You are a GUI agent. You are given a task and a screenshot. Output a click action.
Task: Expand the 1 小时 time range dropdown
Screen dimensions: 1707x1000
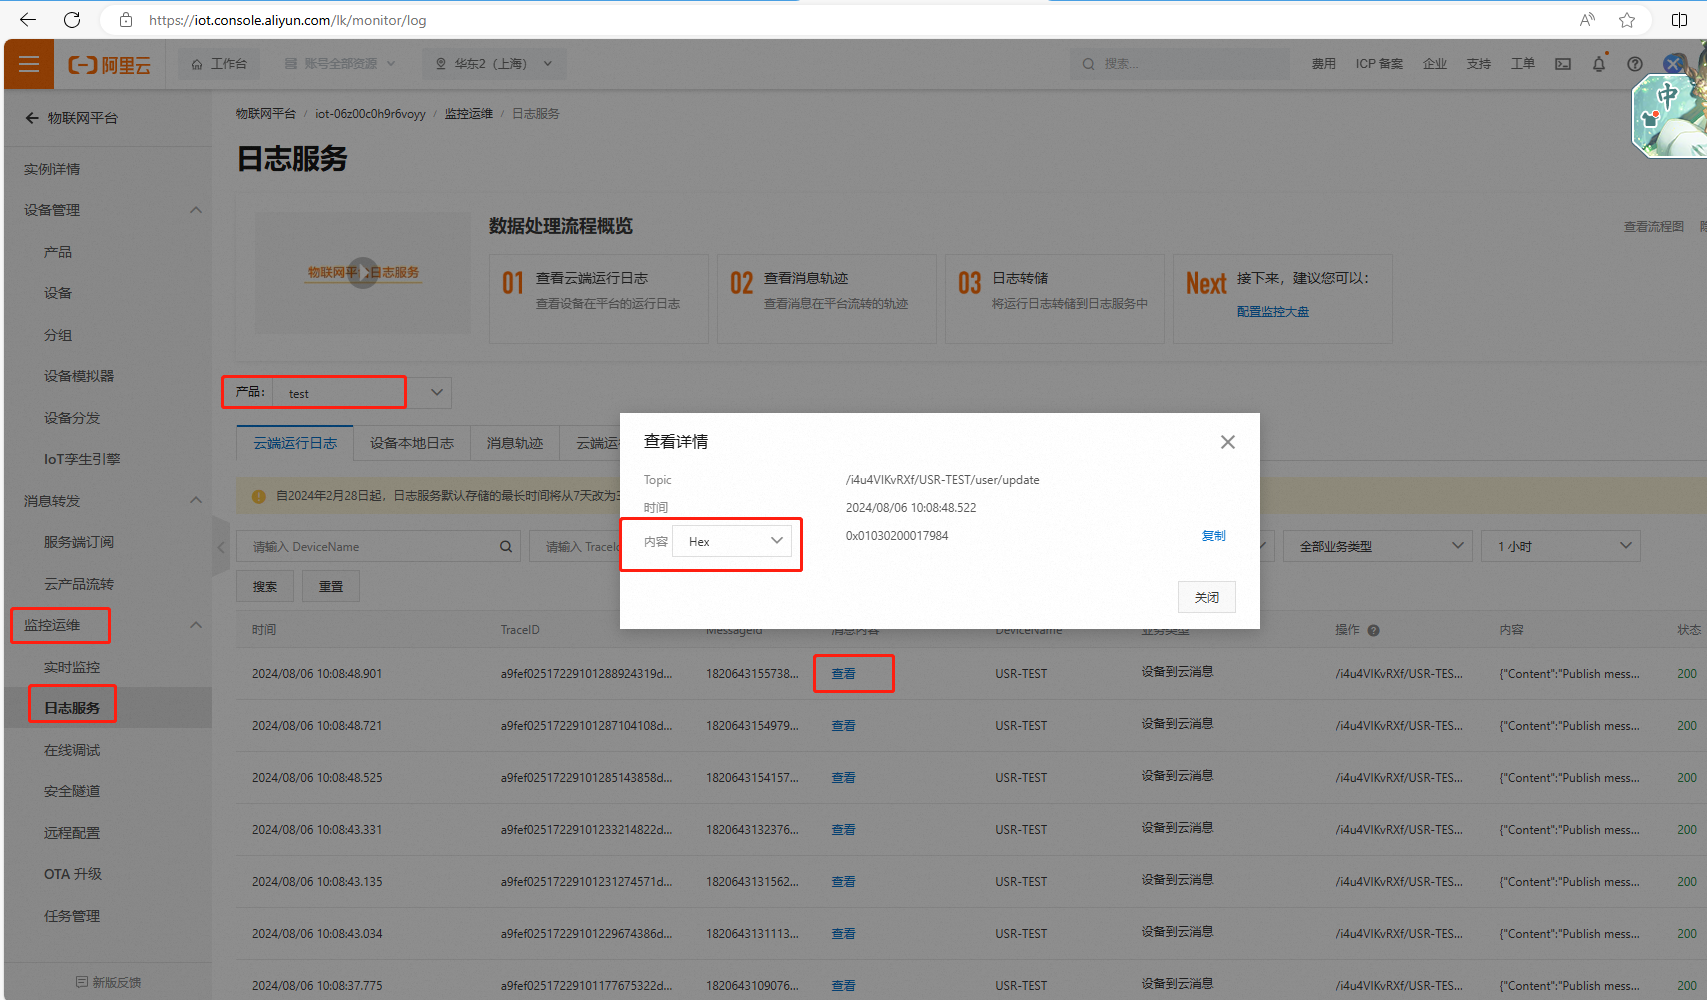(x=1560, y=546)
